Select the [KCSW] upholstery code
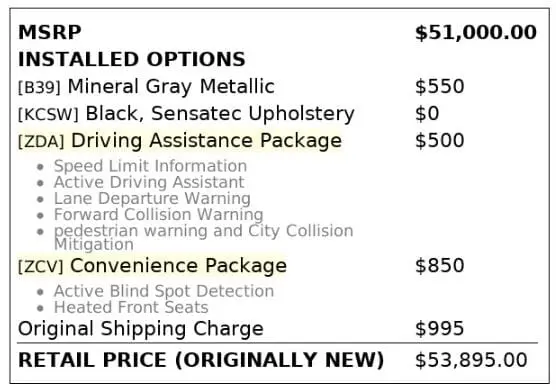Screen dimensions: 556x390 pos(48,114)
